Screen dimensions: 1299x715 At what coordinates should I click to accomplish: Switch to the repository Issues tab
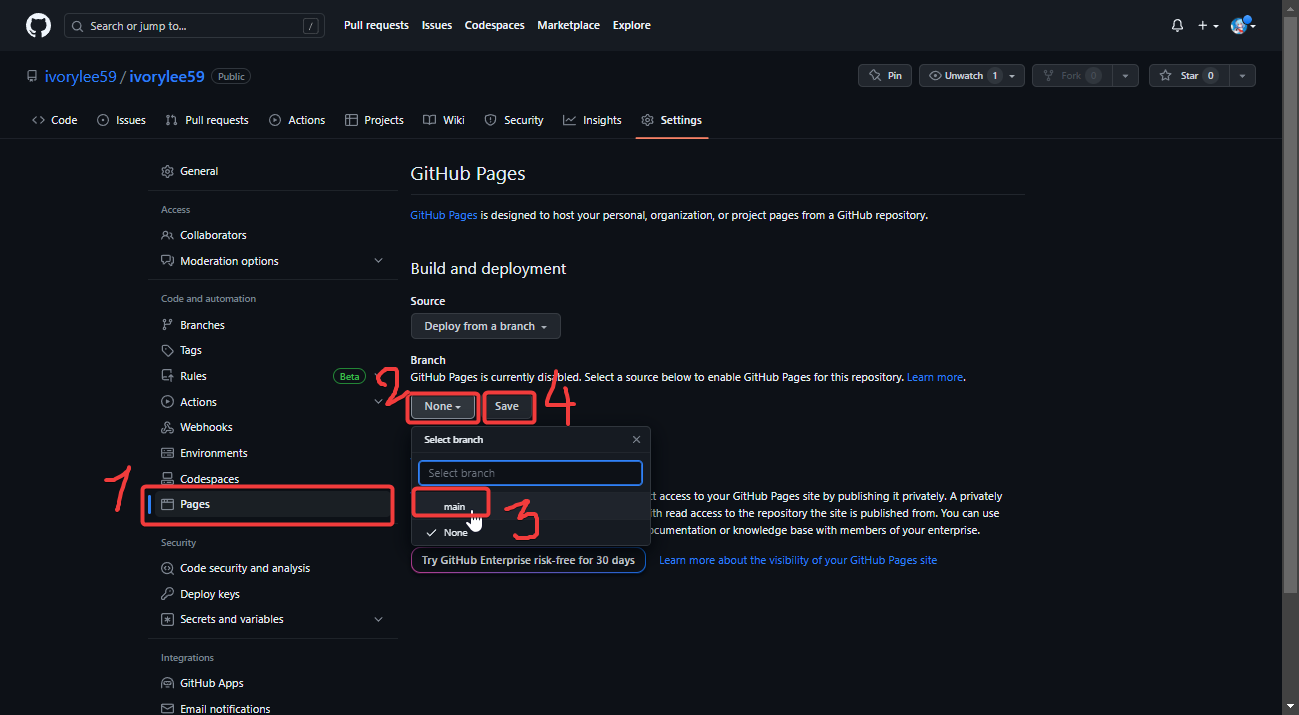coord(121,120)
